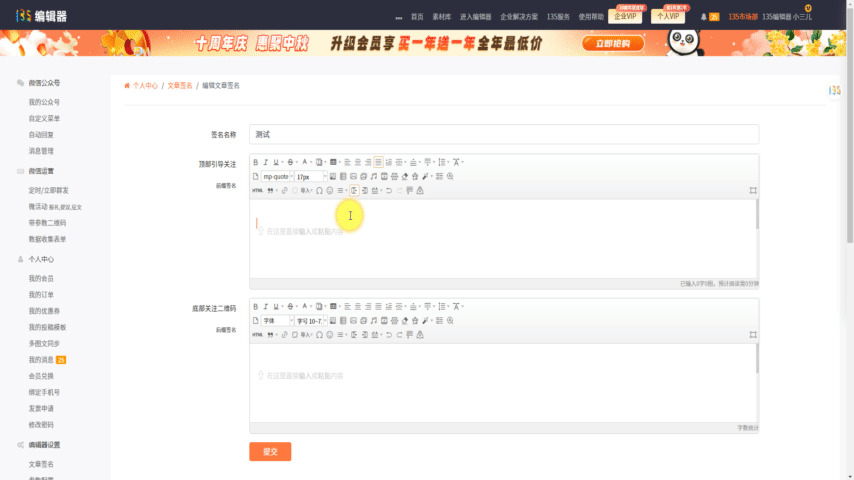Insert hyperlink in top editor
Screen dimensions: 854x480
[284, 191]
